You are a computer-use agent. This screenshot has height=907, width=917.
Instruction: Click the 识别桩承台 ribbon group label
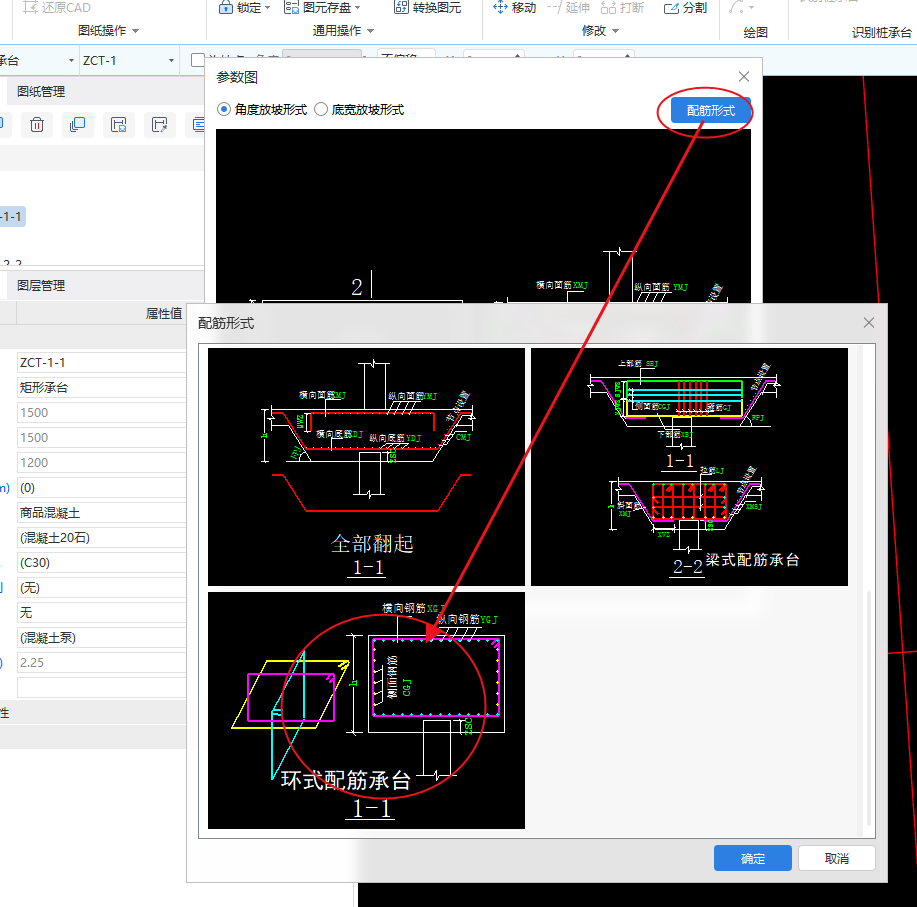click(x=881, y=33)
